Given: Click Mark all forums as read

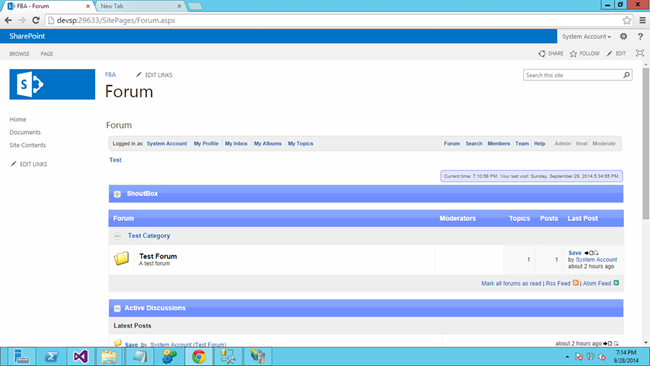Looking at the screenshot, I should point(511,284).
